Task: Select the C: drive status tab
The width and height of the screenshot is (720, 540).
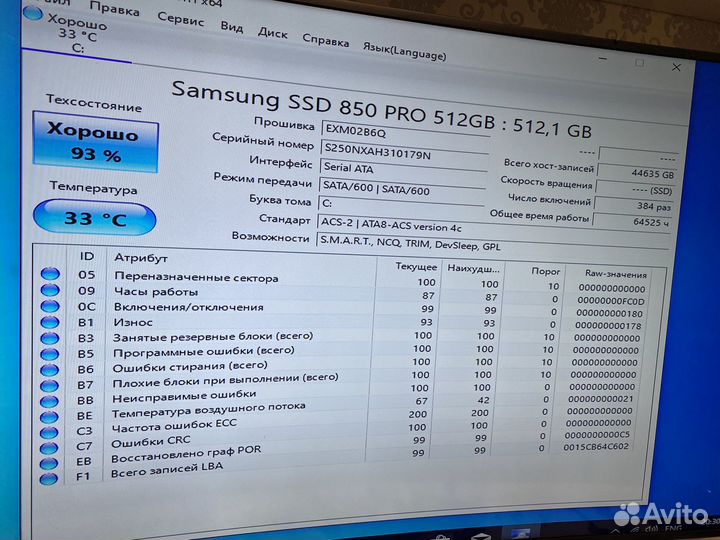Action: [x=77, y=34]
